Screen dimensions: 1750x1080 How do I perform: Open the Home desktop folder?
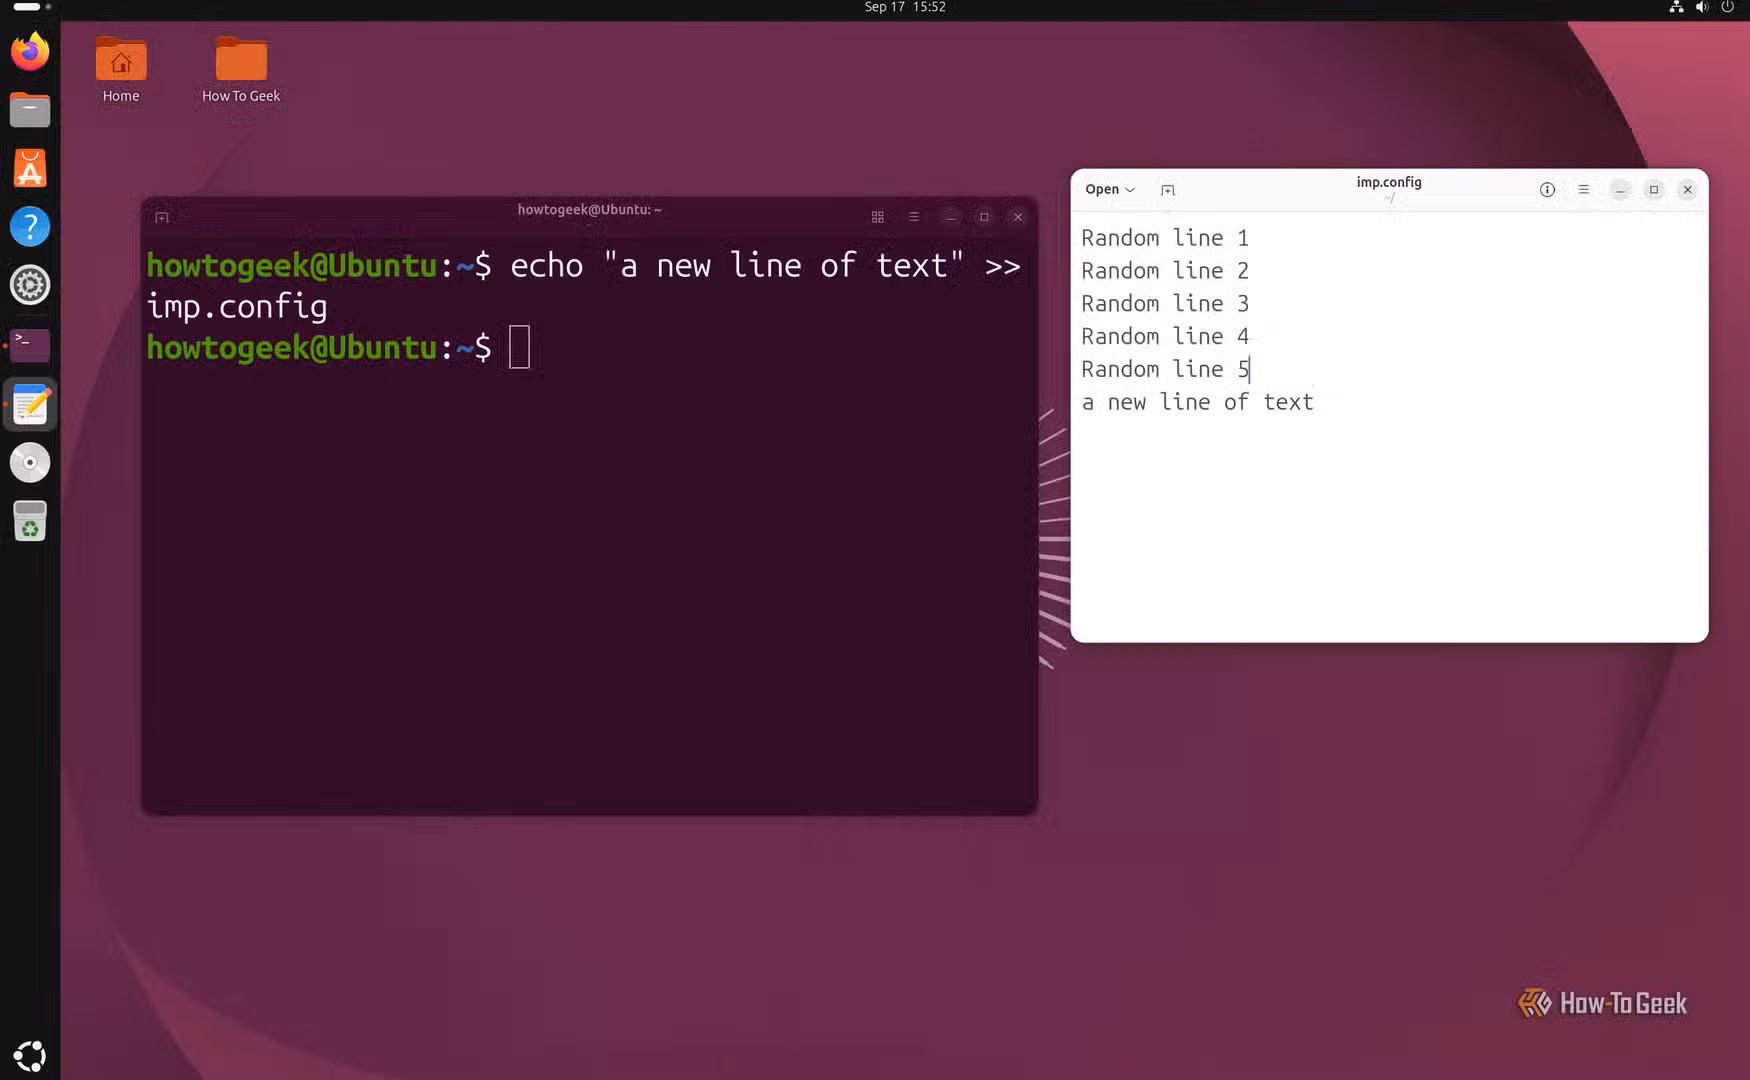click(121, 69)
